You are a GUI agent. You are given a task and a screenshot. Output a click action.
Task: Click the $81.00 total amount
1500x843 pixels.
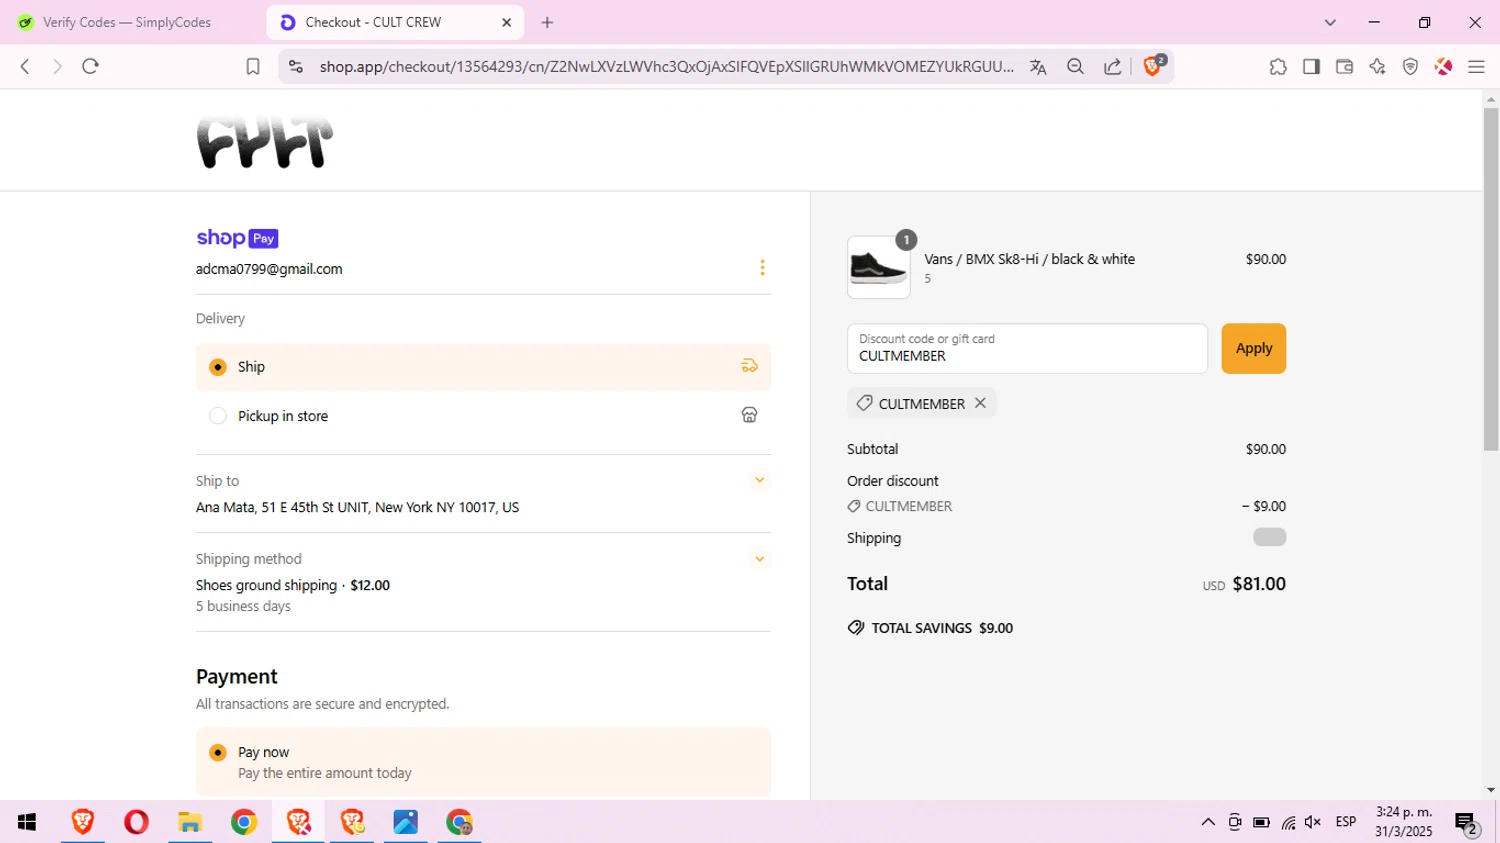click(x=1259, y=584)
